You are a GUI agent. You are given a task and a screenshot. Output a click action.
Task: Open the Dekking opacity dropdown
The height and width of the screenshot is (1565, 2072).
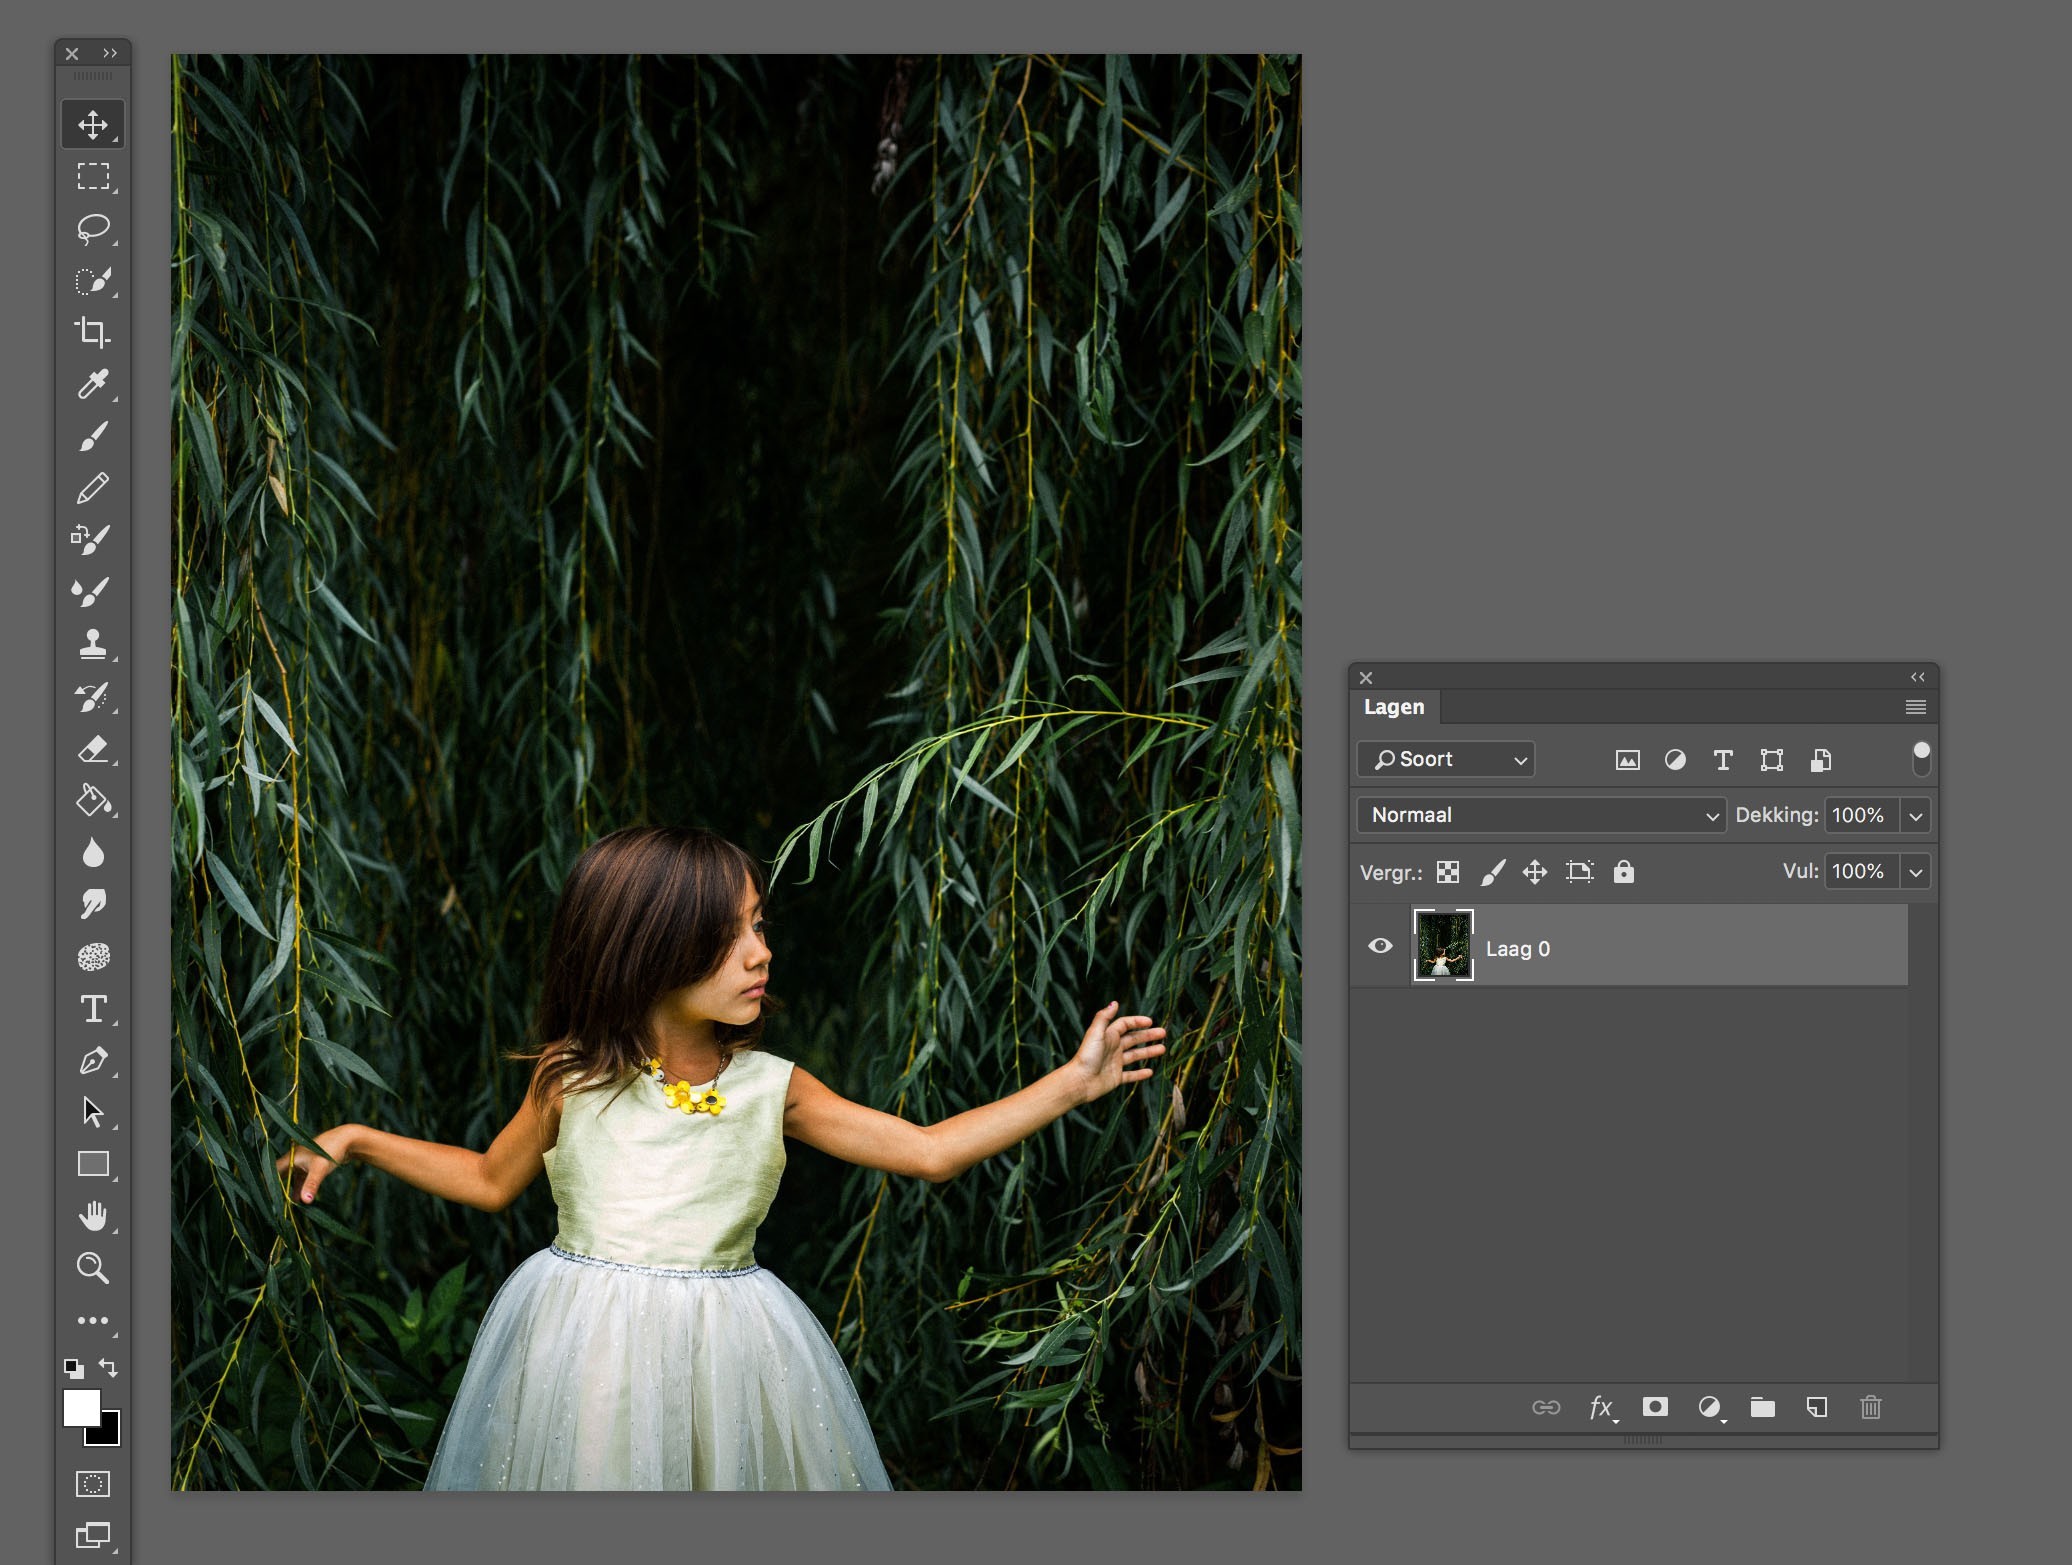click(1917, 815)
